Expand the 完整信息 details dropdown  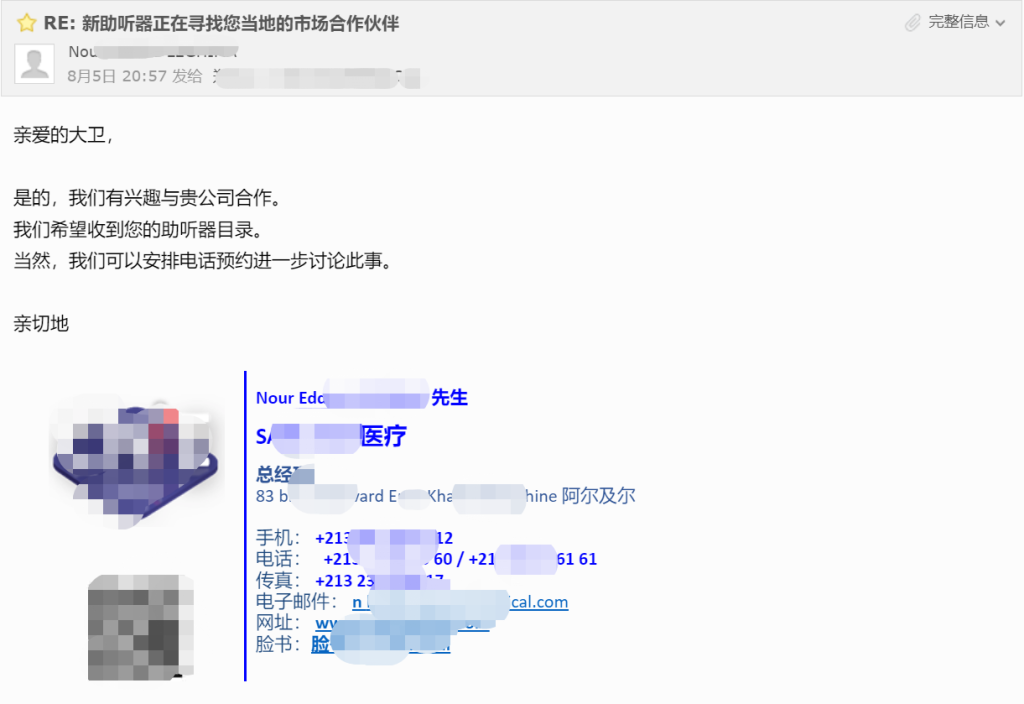(x=967, y=22)
